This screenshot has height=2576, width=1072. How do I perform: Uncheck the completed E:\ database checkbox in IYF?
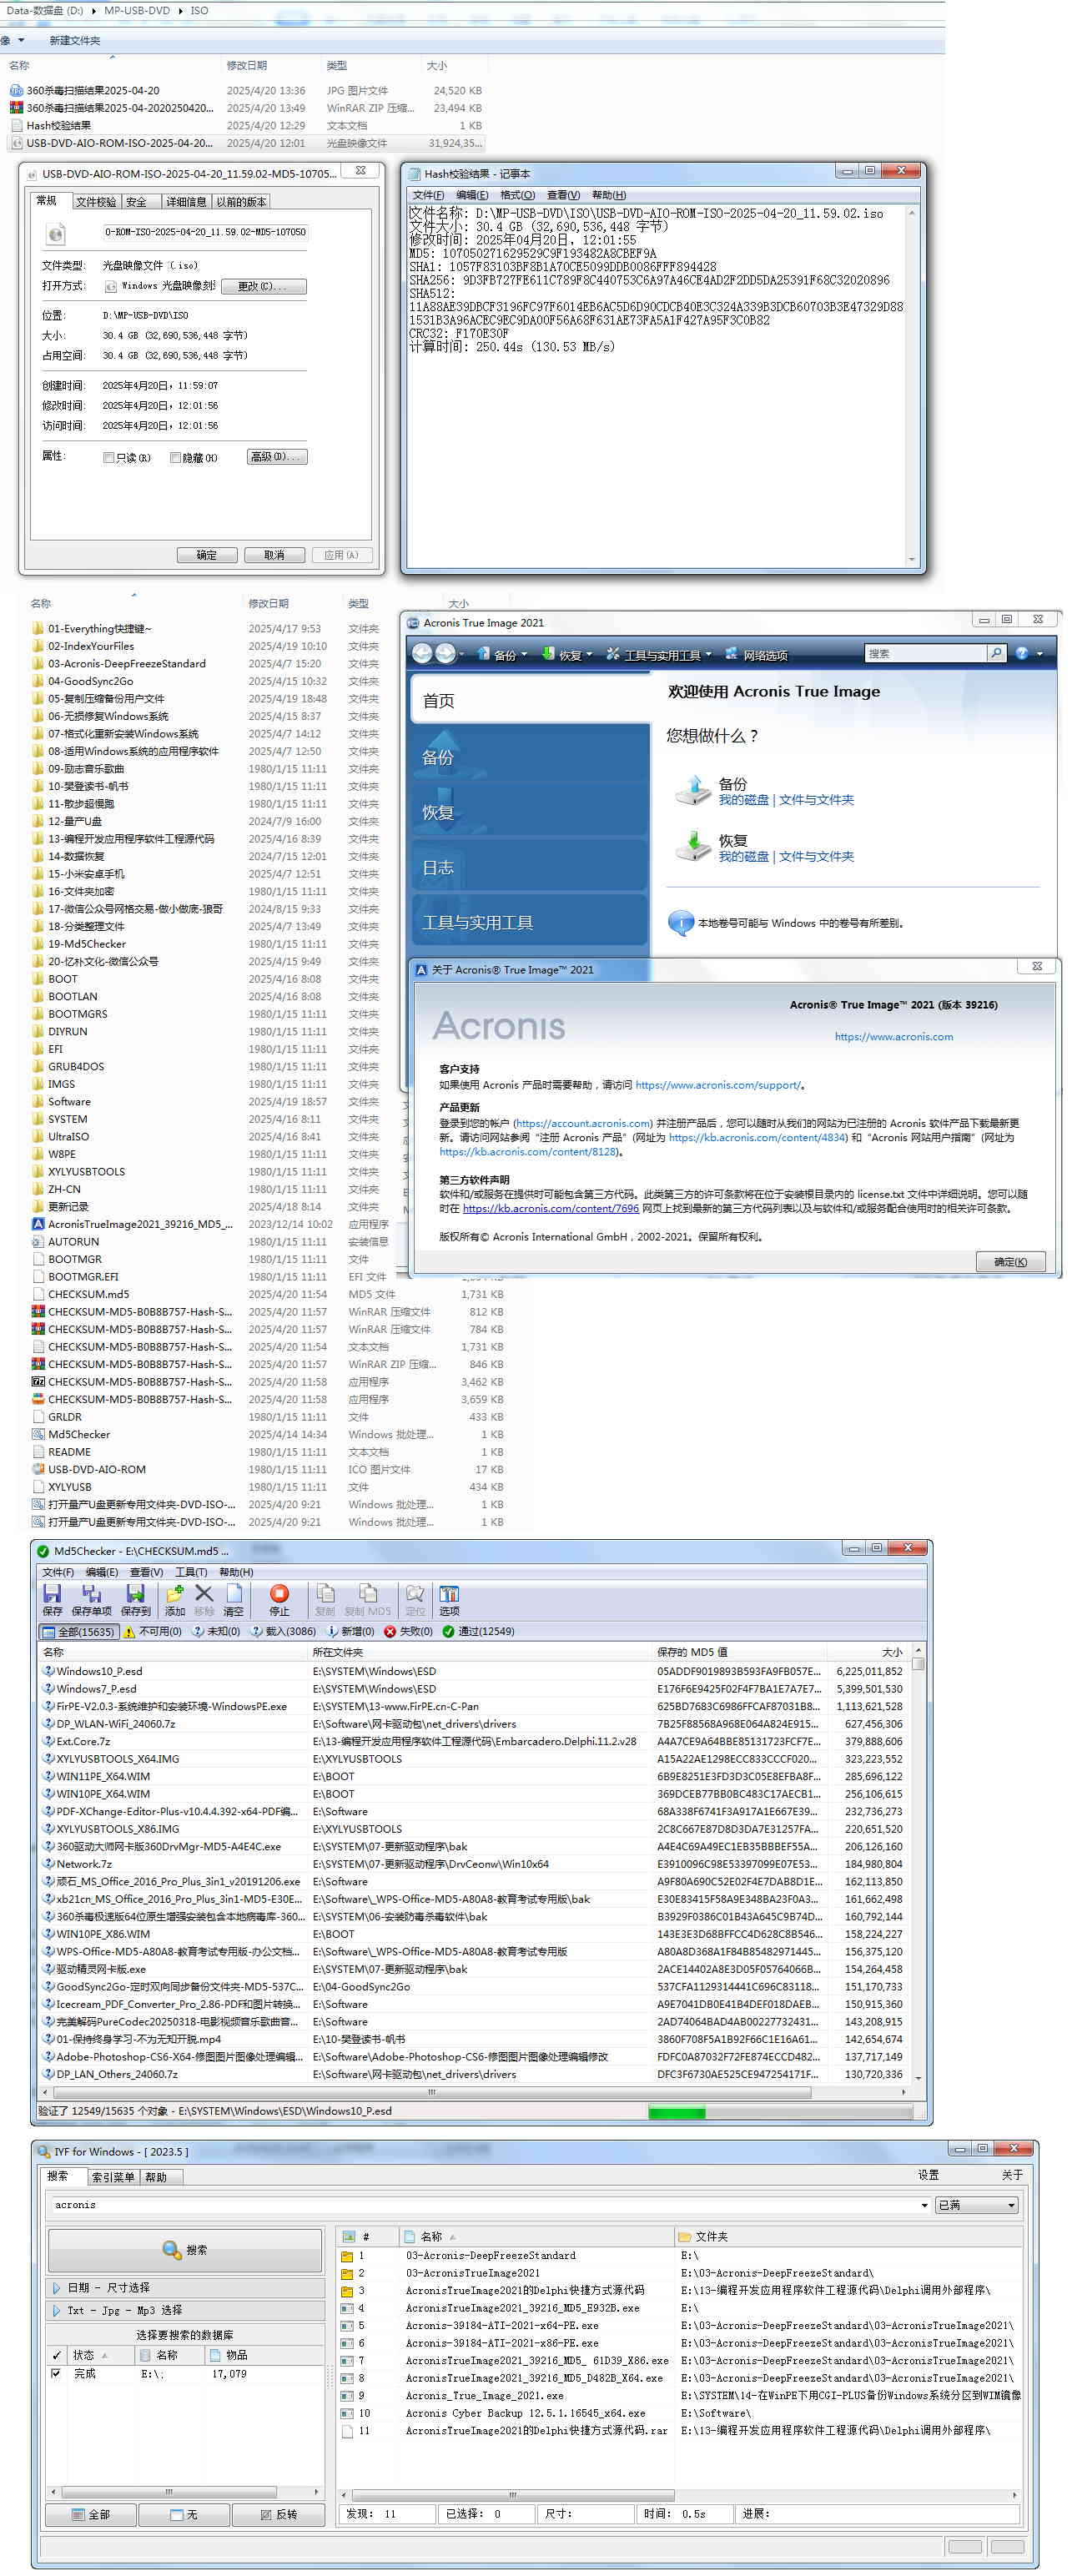[x=56, y=2373]
